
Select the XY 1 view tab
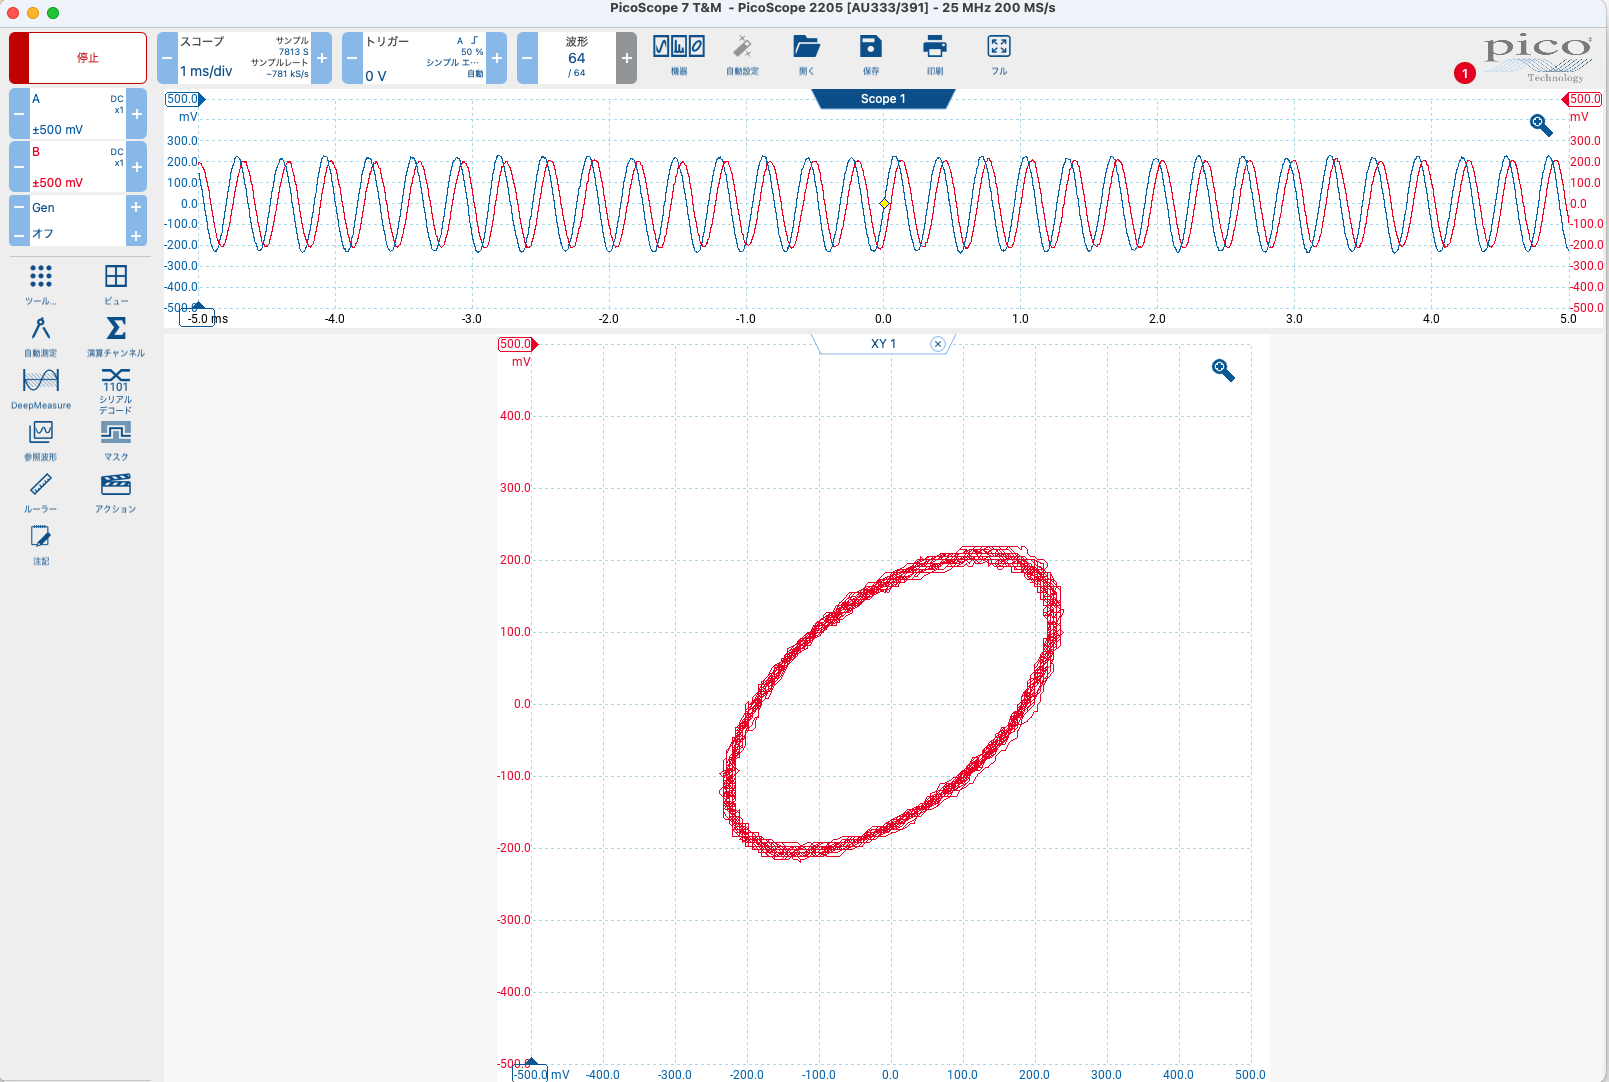(x=883, y=344)
